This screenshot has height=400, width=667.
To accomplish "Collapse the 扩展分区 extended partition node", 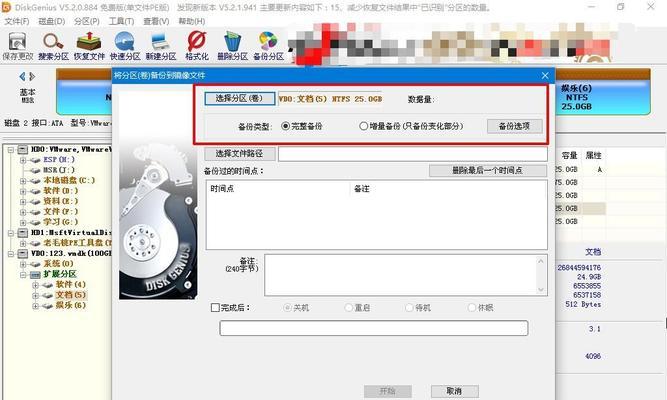I will pos(23,274).
